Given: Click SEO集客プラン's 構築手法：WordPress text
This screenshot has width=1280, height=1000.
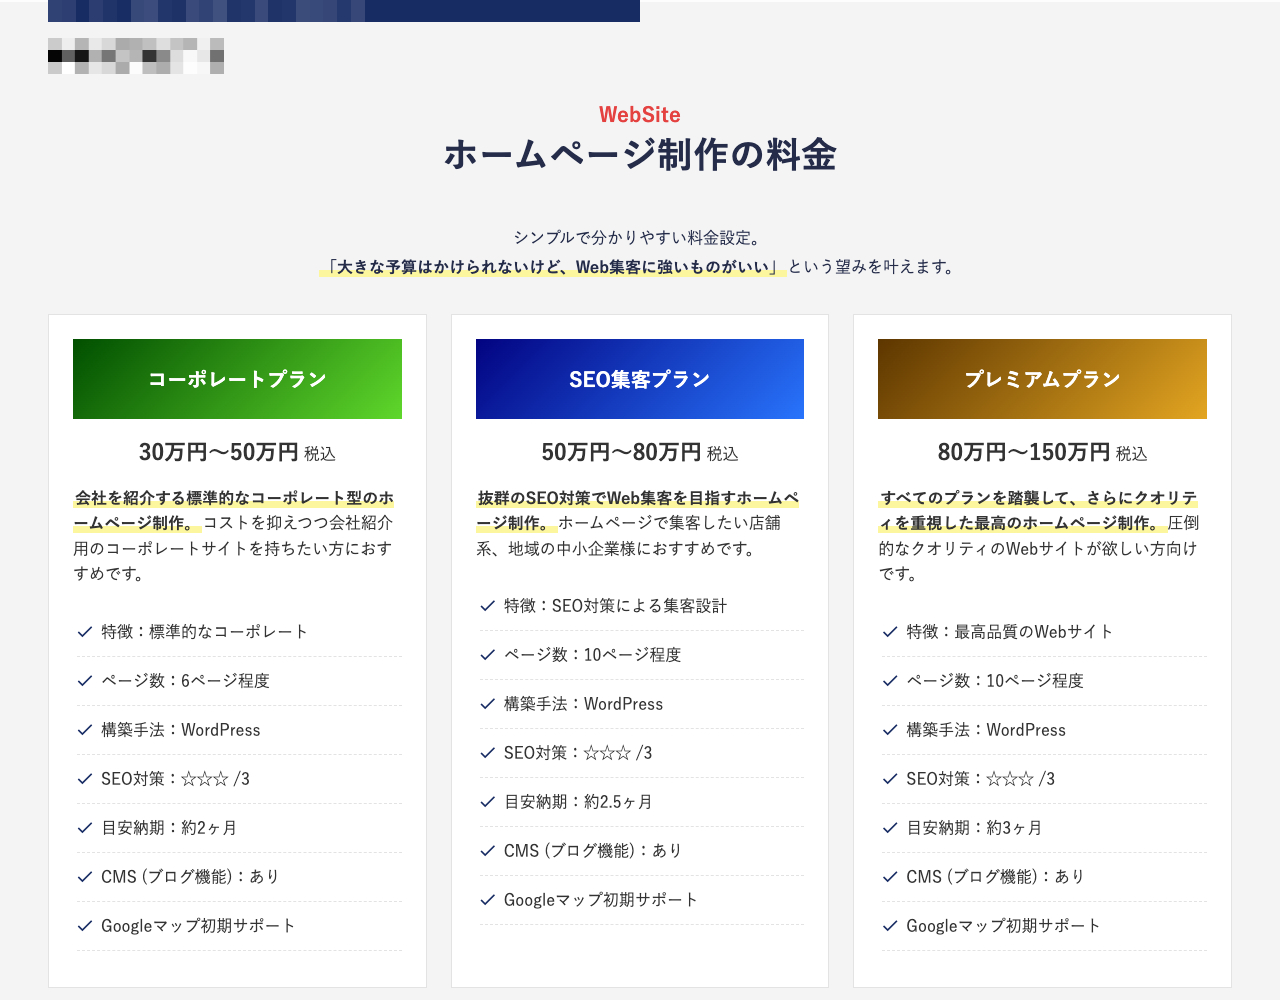Looking at the screenshot, I should coord(583,704).
